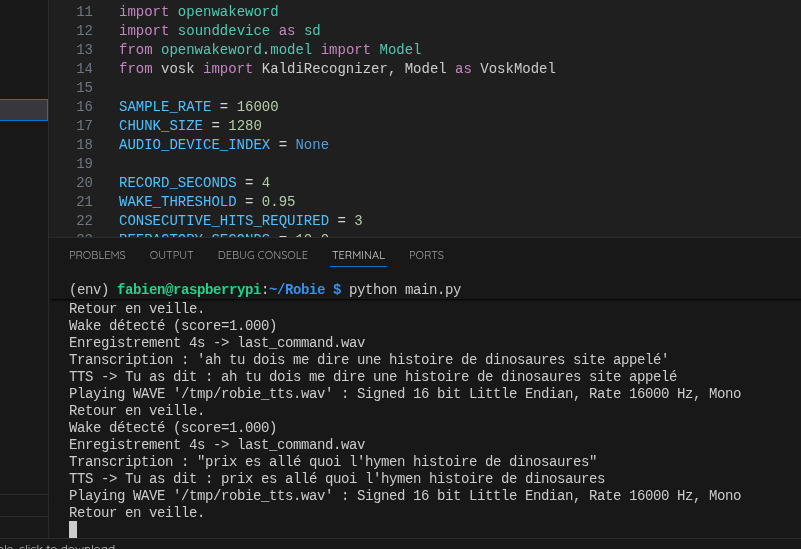
Task: Click 'import sounddevice as sd' code line
Action: [x=220, y=31]
